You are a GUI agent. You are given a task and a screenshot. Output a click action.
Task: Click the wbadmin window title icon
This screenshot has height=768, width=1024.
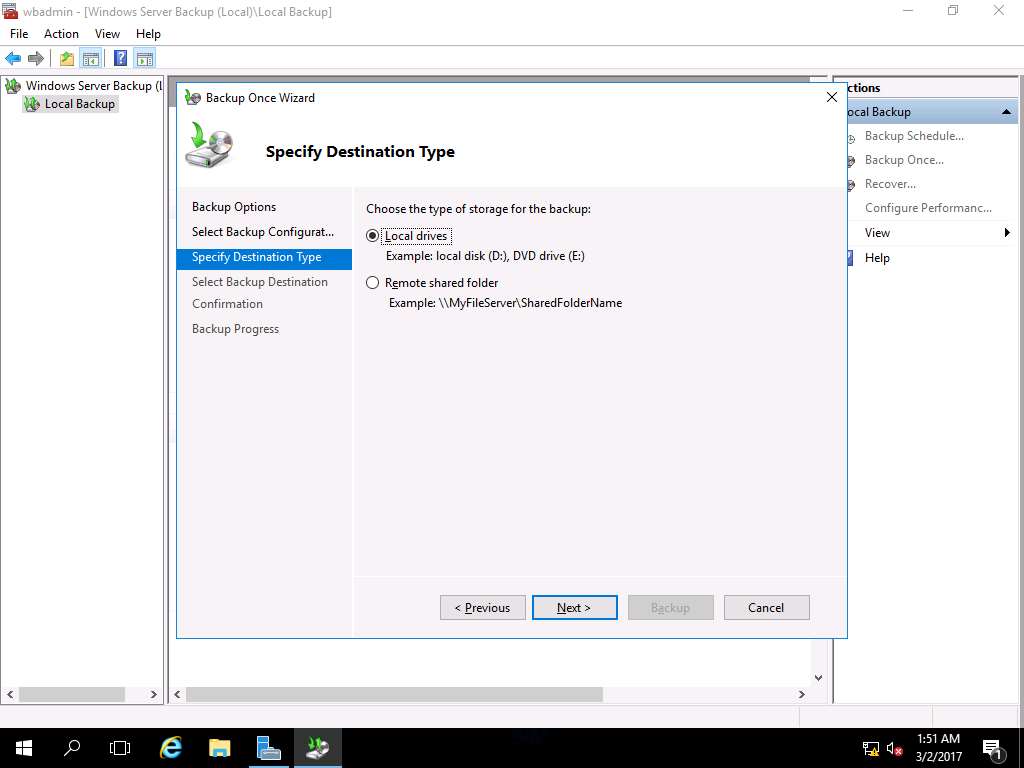tap(10, 11)
